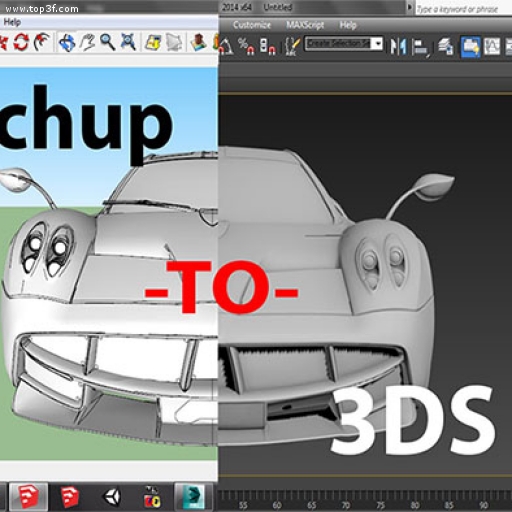Click the grayed-out Next view icon
Viewport: 512px width, 512px height.
pyautogui.click(x=174, y=43)
